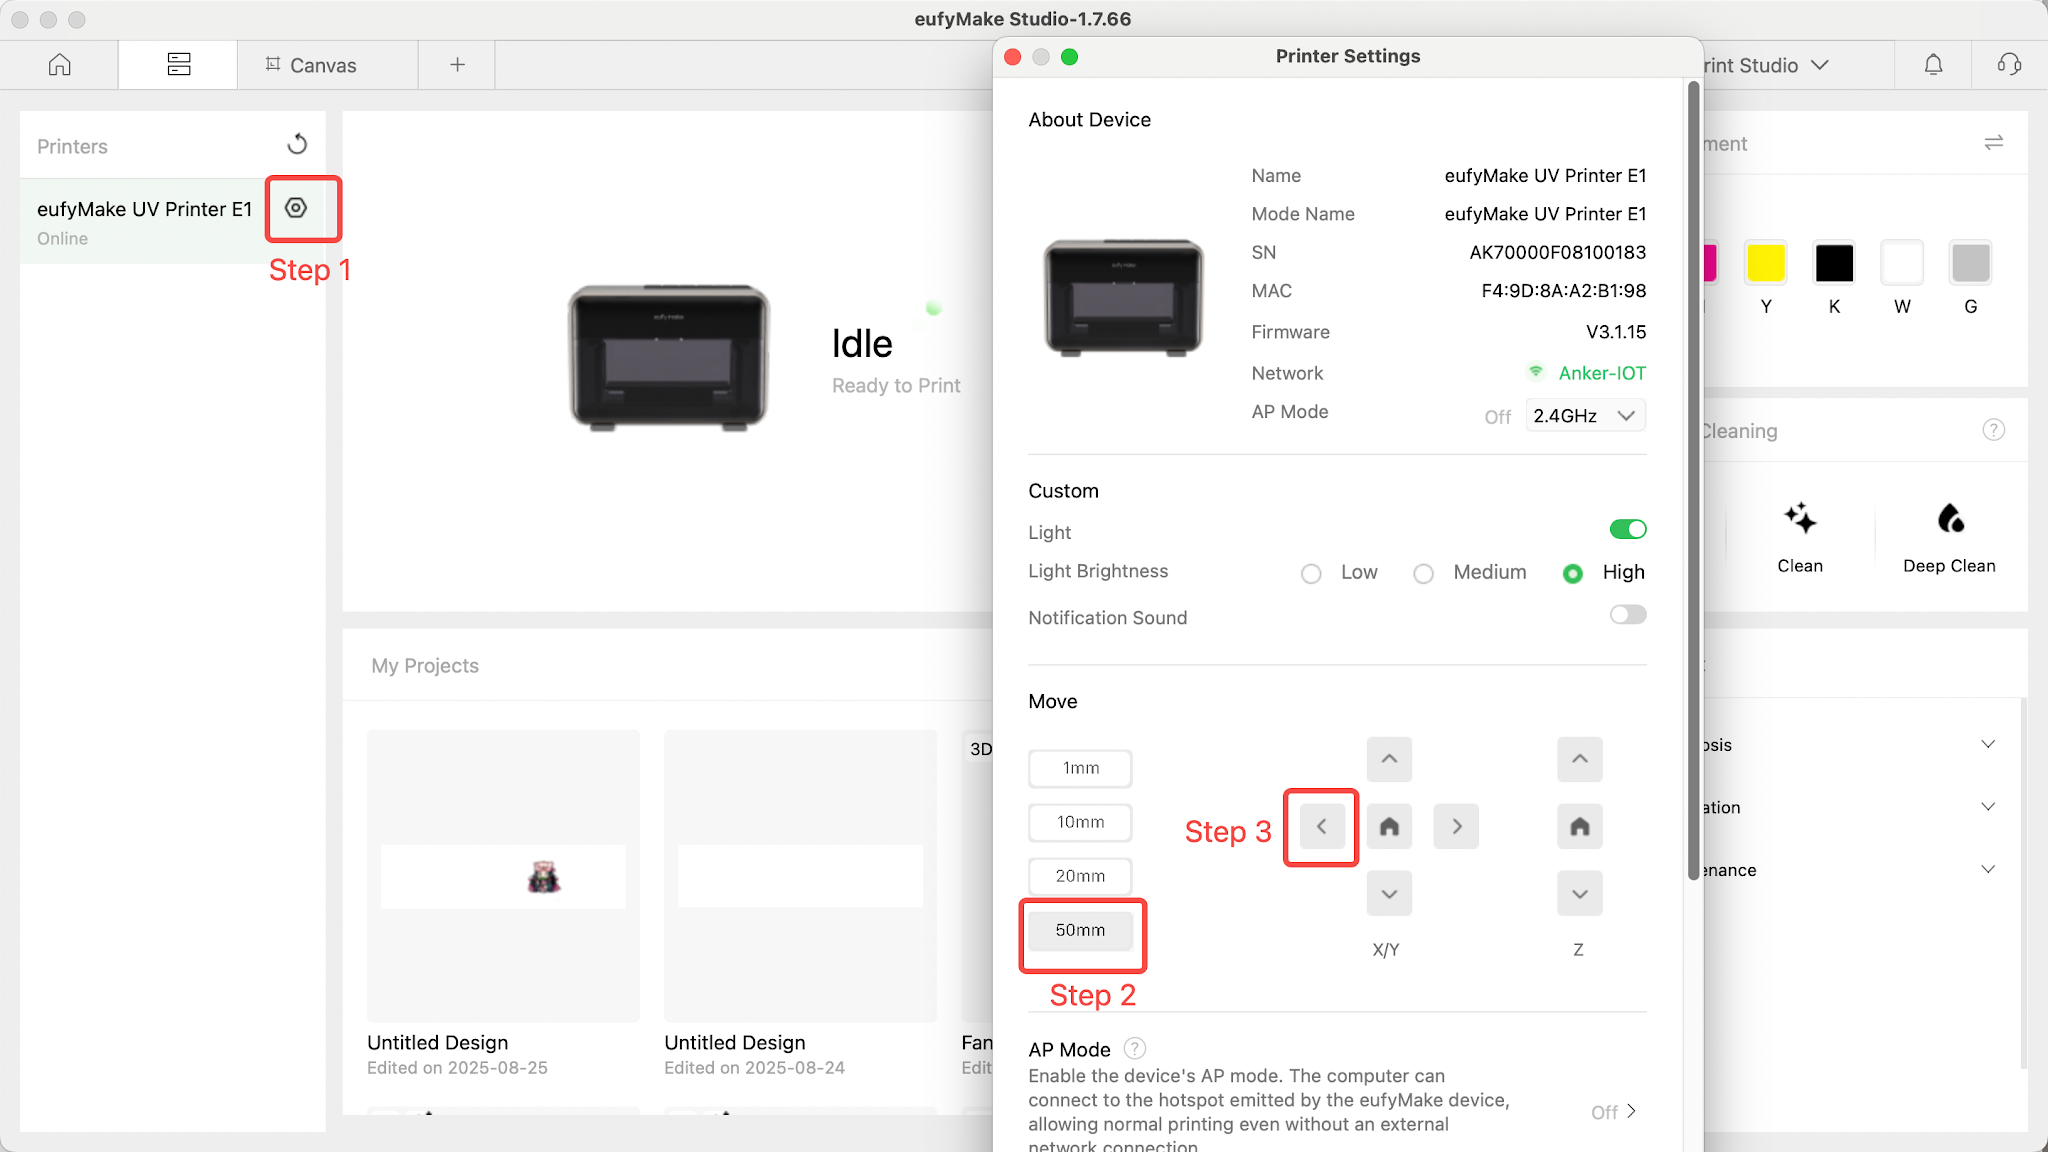Home the Z axis
2048x1152 pixels.
1579,826
